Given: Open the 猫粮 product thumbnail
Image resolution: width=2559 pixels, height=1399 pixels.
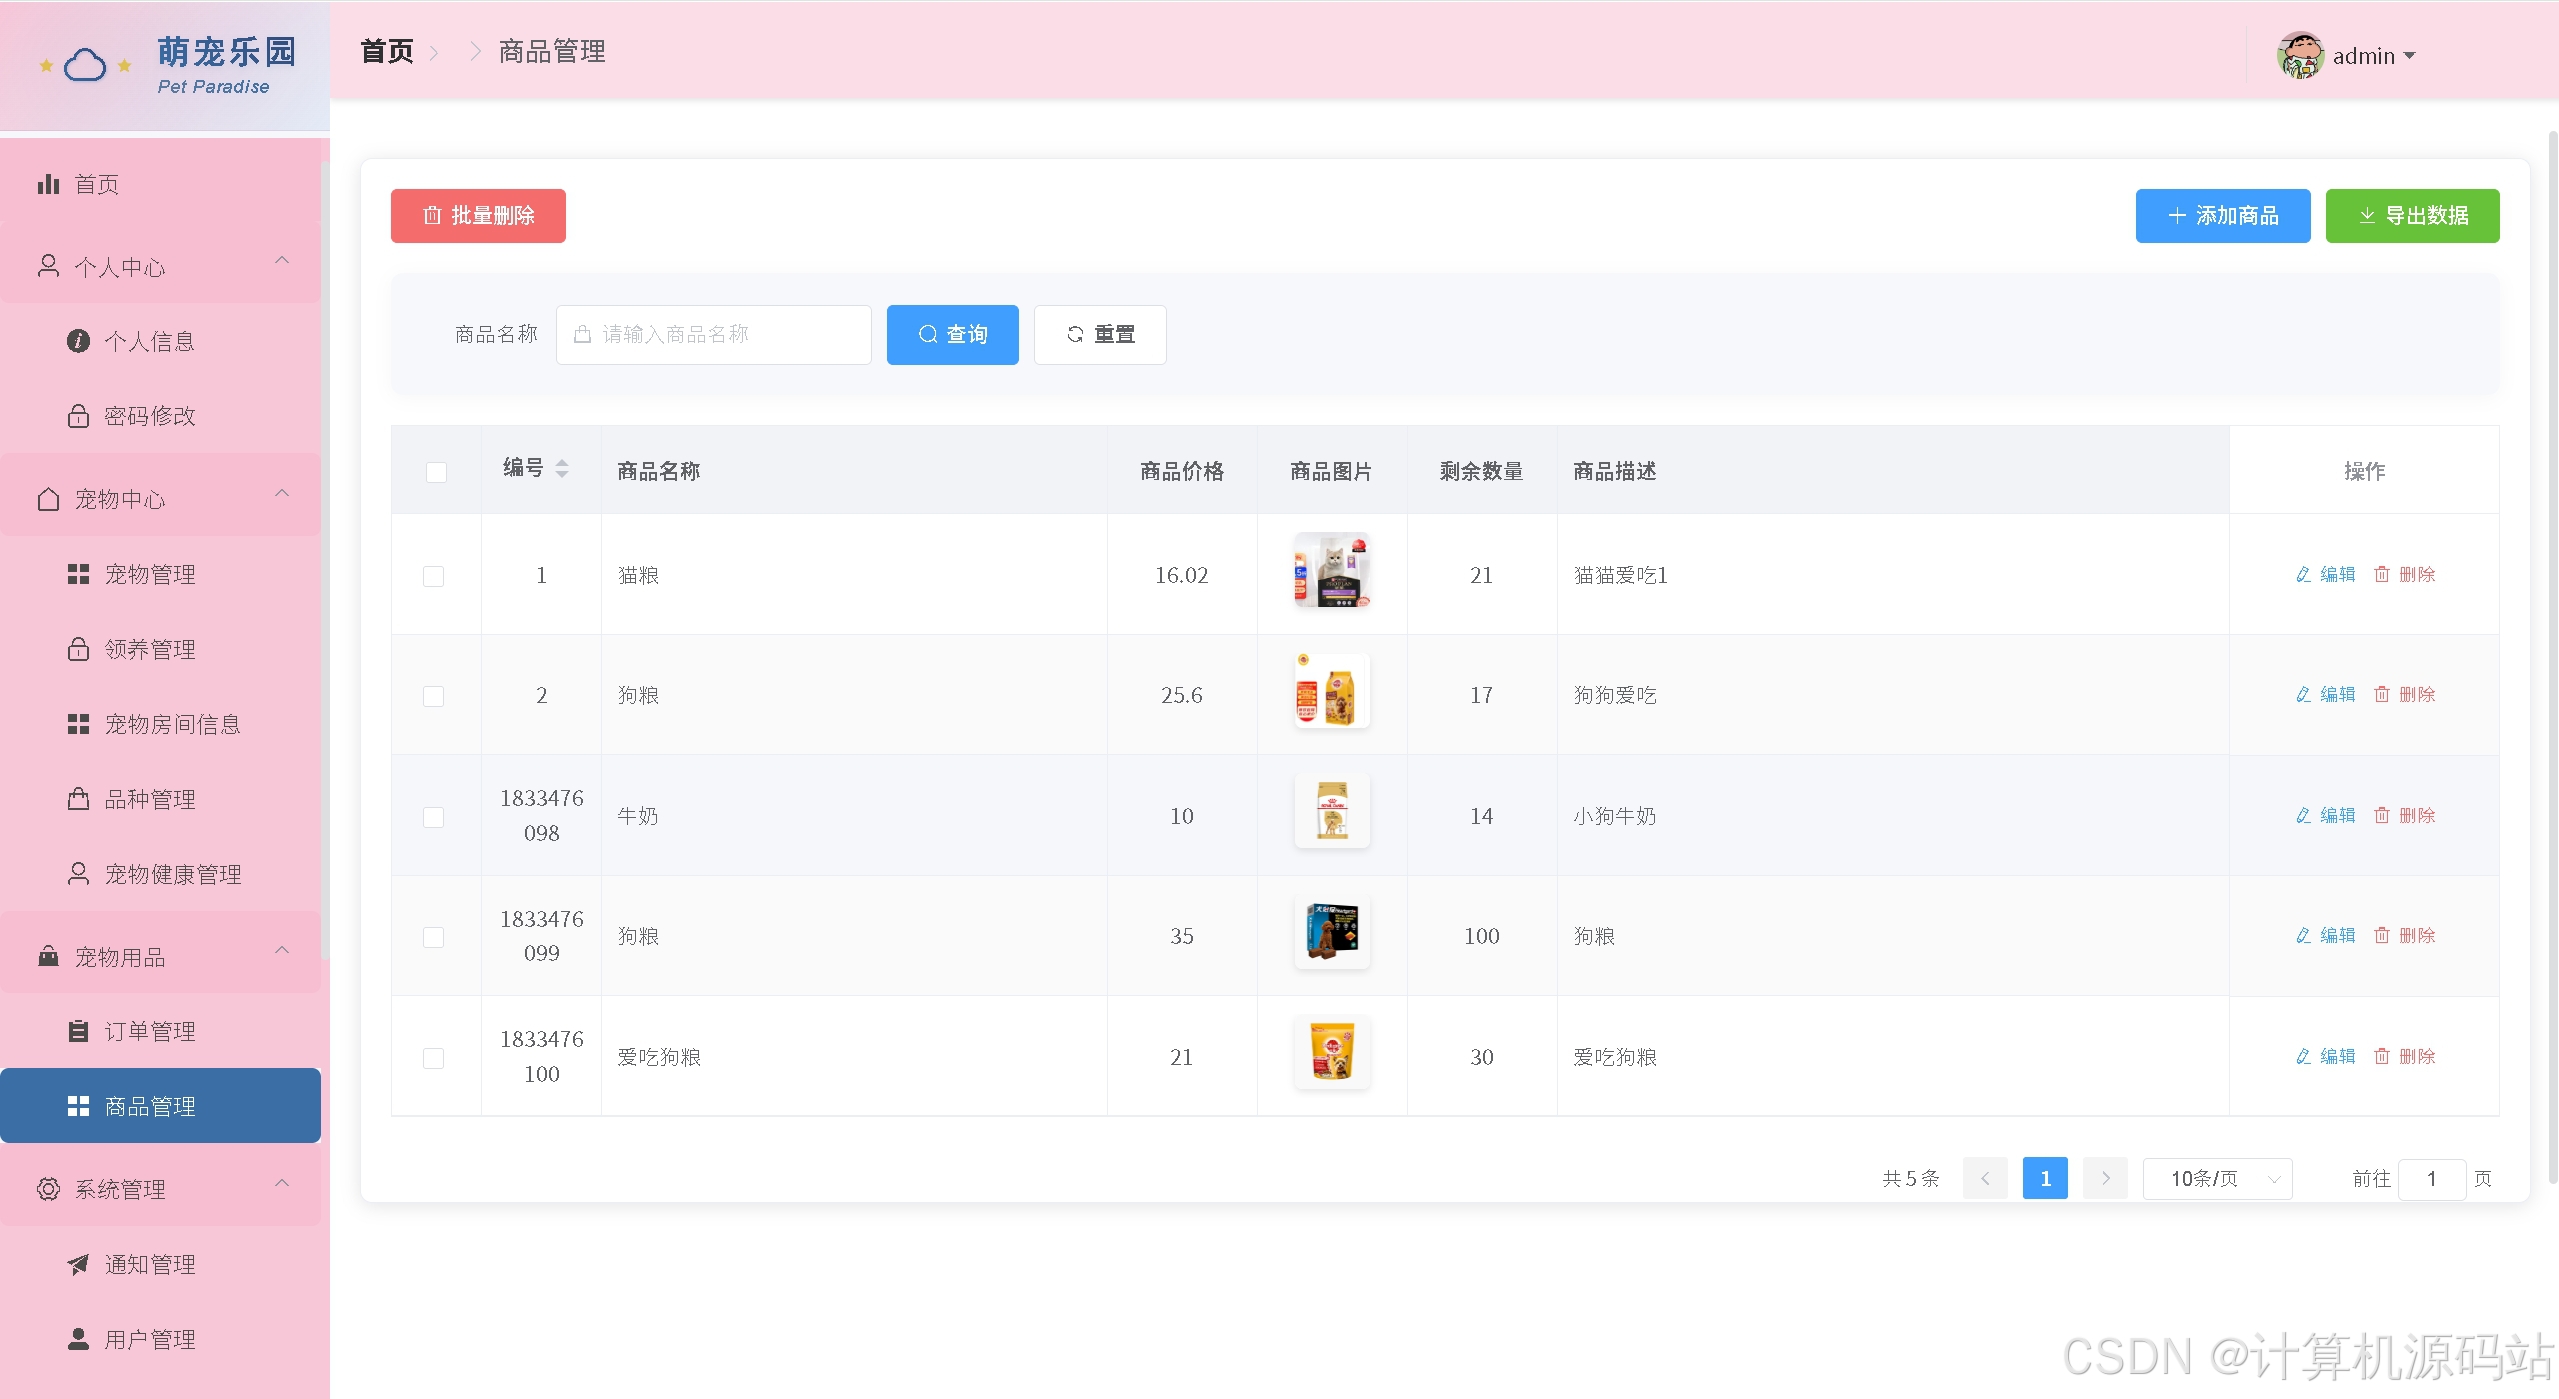Looking at the screenshot, I should tap(1331, 571).
